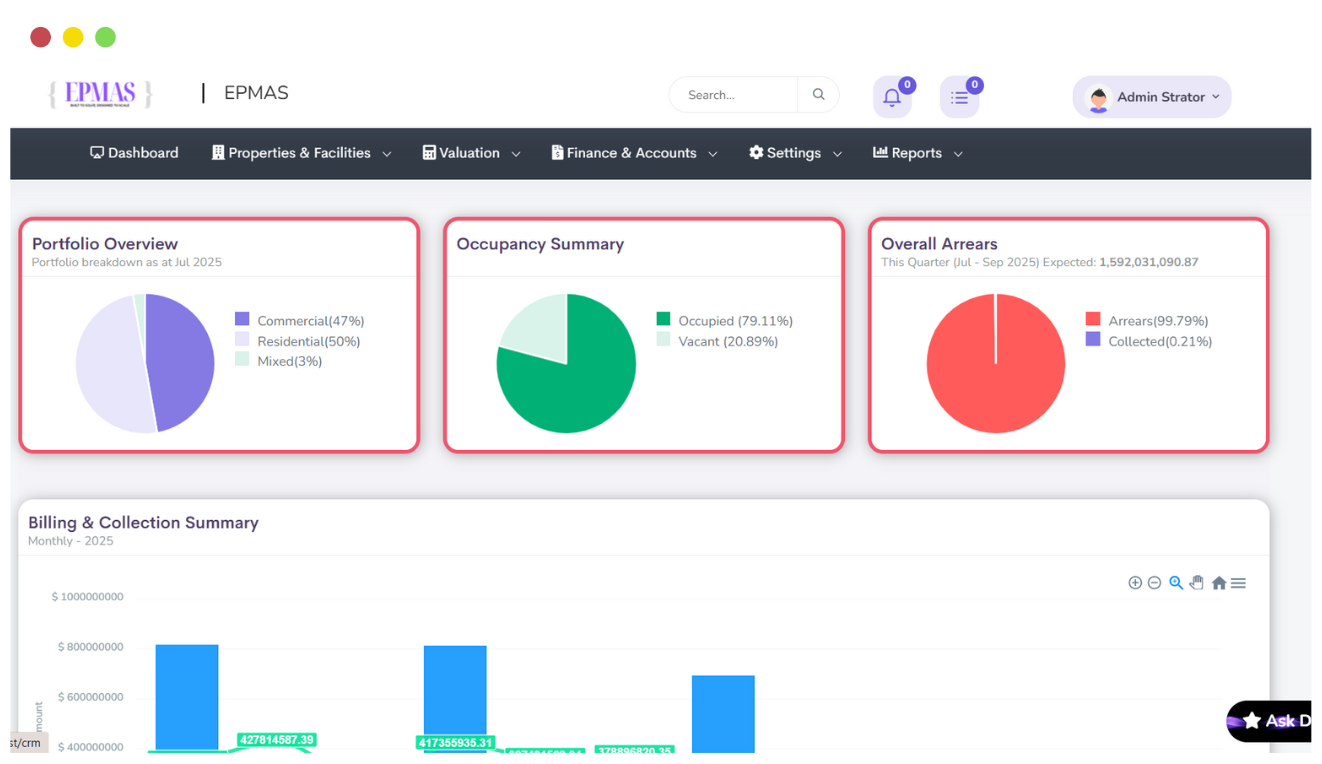The image size is (1322, 764).
Task: Toggle Commercial(47%) legend entry
Action: [299, 321]
